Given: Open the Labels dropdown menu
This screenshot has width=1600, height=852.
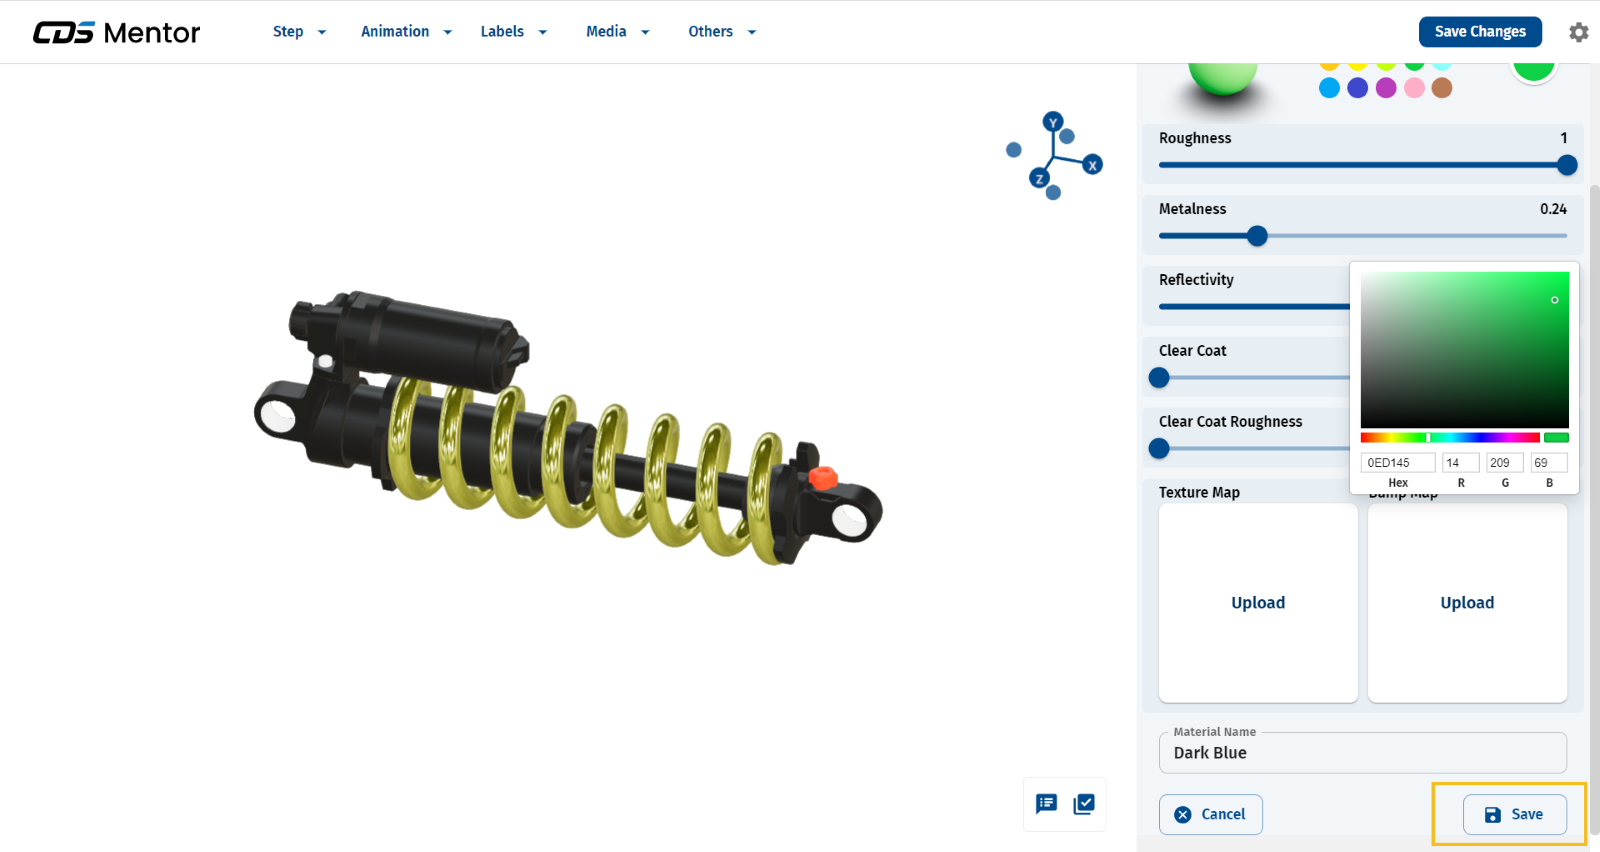Looking at the screenshot, I should pos(513,32).
